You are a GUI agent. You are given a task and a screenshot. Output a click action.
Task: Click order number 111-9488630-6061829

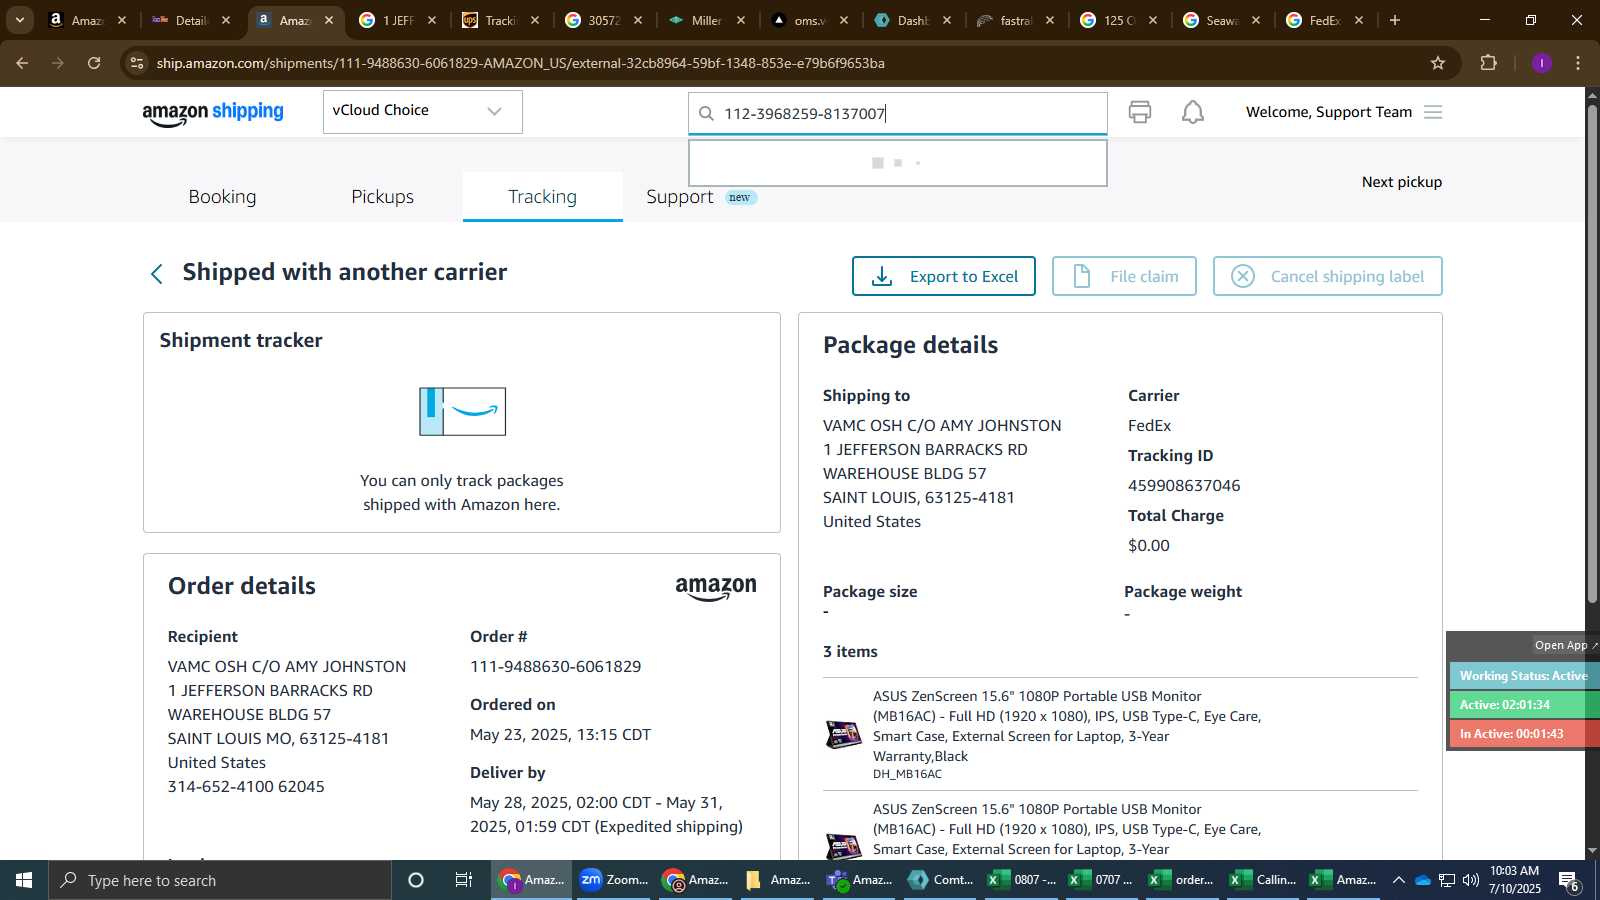point(555,666)
